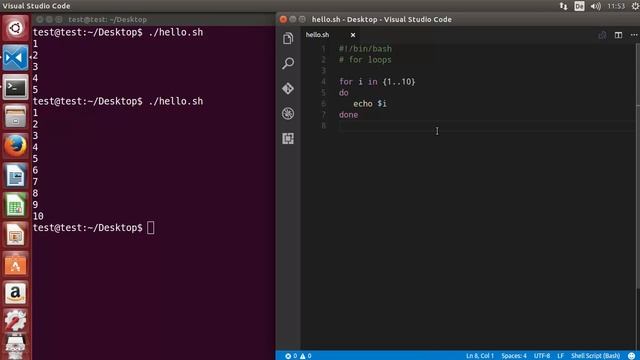The height and width of the screenshot is (360, 640).
Task: Open the Extensions view
Action: [288, 138]
